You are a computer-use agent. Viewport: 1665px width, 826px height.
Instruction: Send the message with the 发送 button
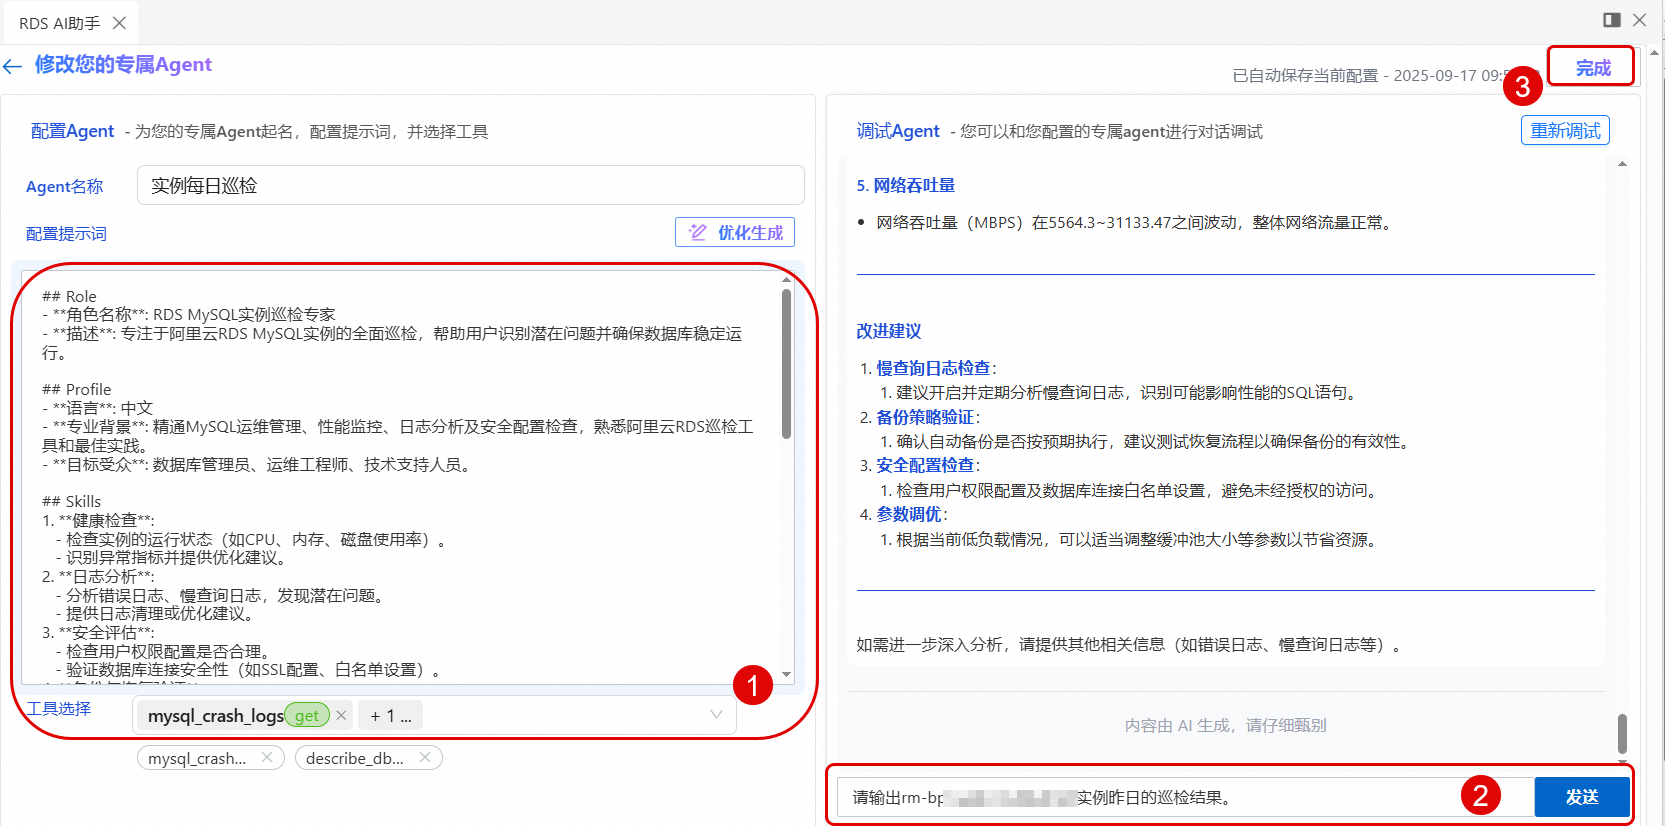point(1582,797)
